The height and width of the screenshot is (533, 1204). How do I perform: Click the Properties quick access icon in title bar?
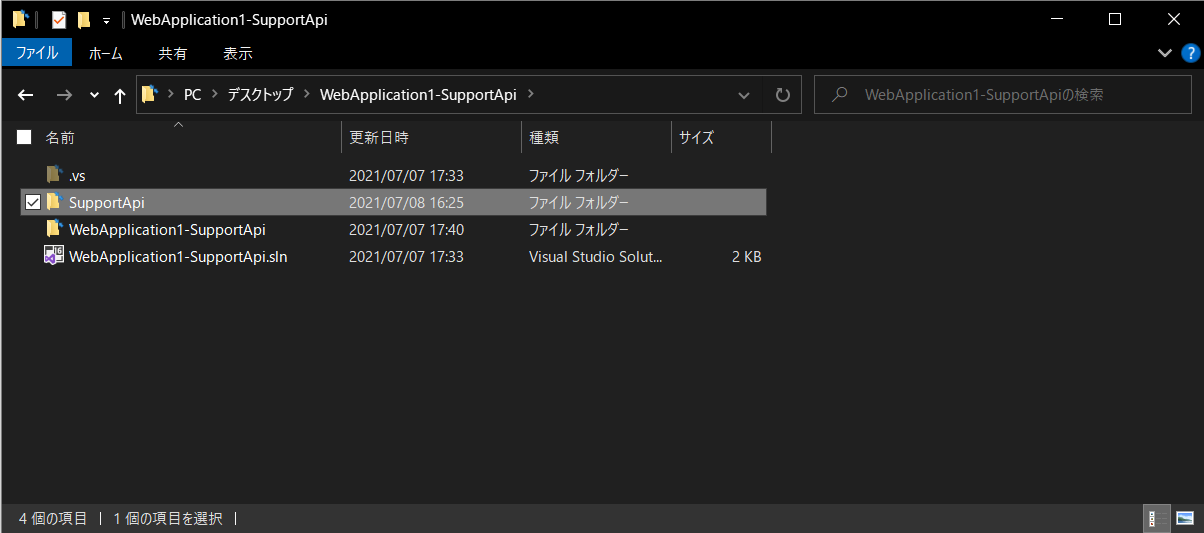(x=59, y=19)
